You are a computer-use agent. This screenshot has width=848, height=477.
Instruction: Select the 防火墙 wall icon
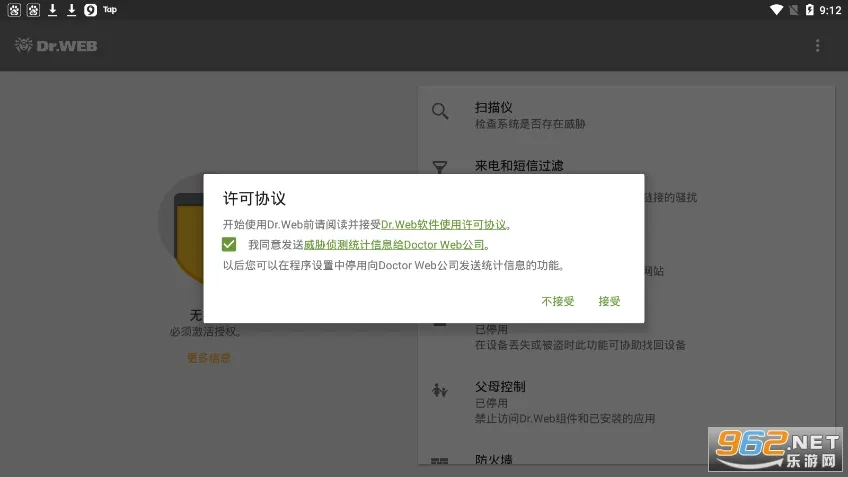(x=440, y=461)
